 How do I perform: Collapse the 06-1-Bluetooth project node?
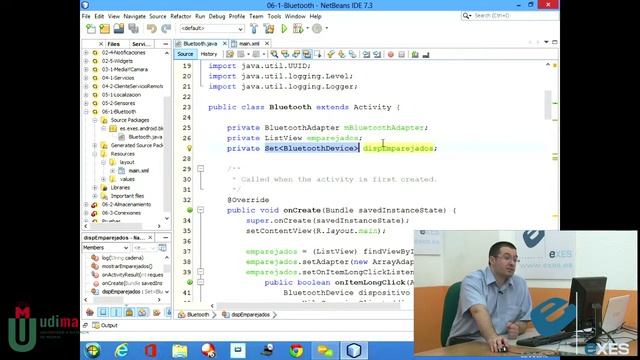pos(86,111)
